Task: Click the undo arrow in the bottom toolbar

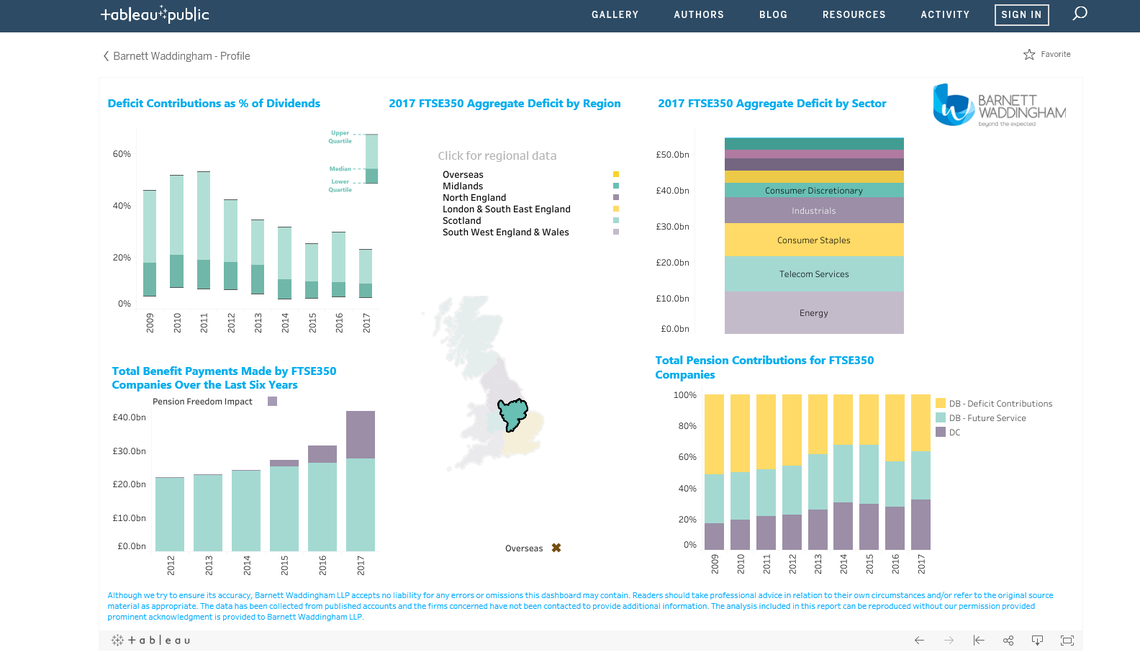Action: (919, 640)
